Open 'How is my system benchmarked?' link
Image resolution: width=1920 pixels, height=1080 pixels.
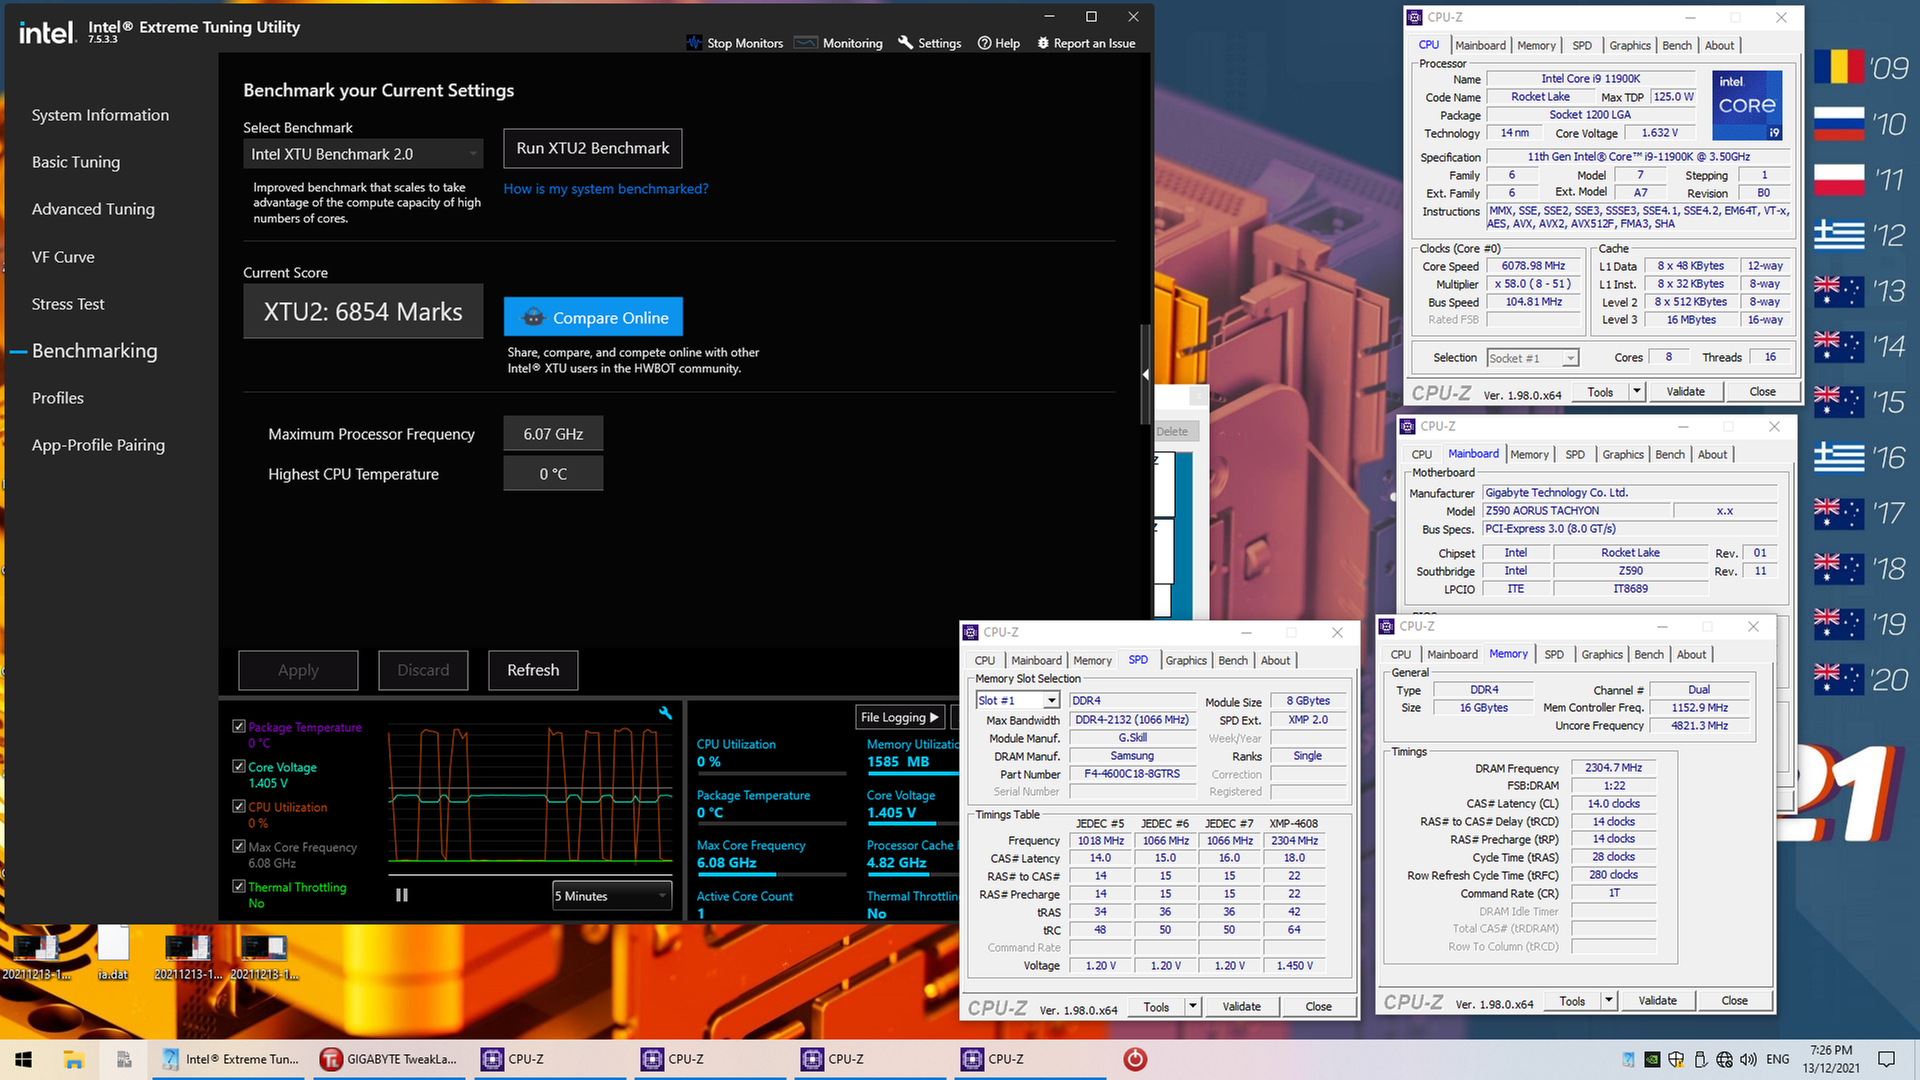tap(606, 189)
